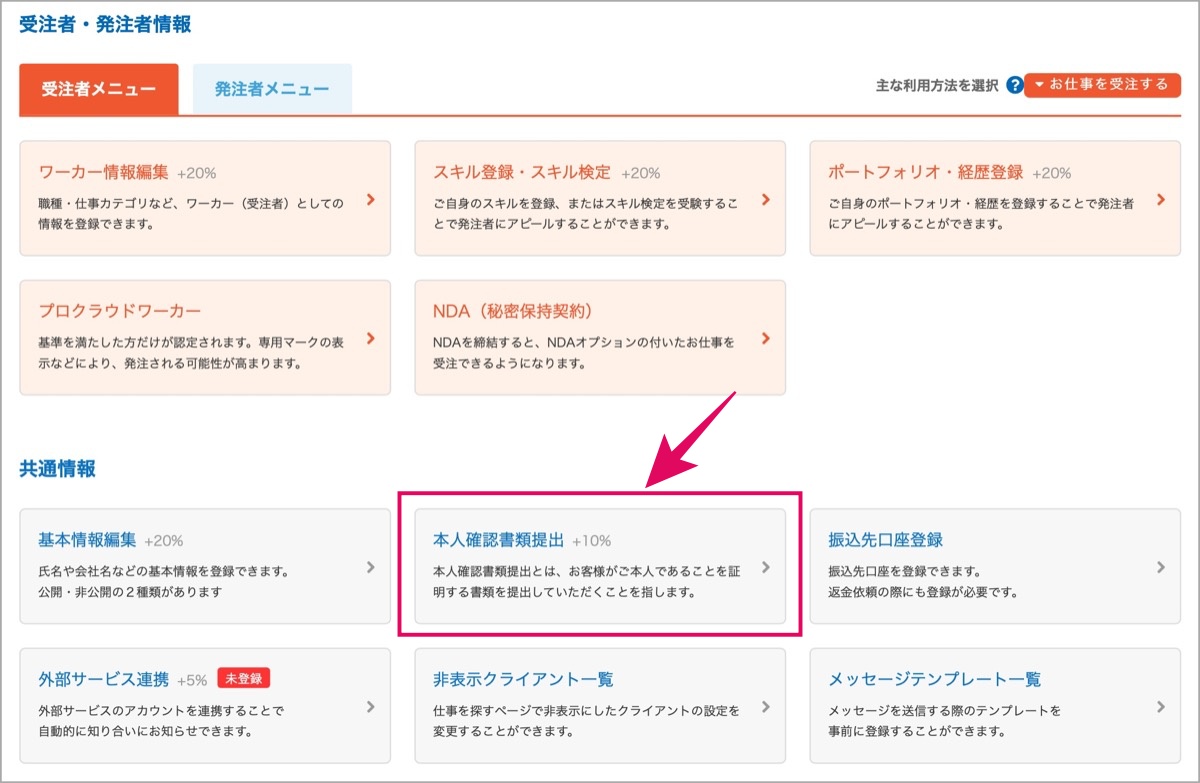Image resolution: width=1200 pixels, height=783 pixels.
Task: Open プロクラウドワーカー link
Action: [x=120, y=311]
